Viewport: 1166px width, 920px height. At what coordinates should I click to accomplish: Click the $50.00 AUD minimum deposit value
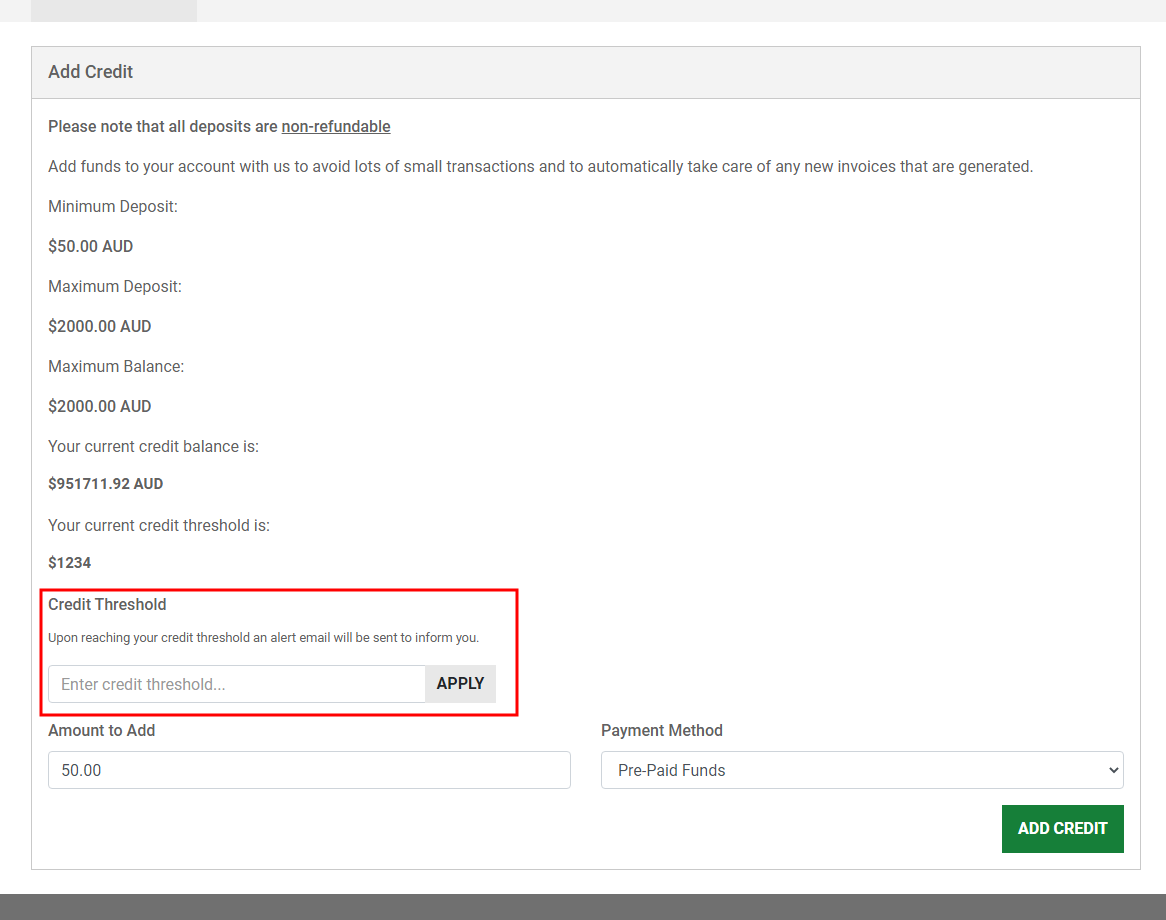click(90, 247)
